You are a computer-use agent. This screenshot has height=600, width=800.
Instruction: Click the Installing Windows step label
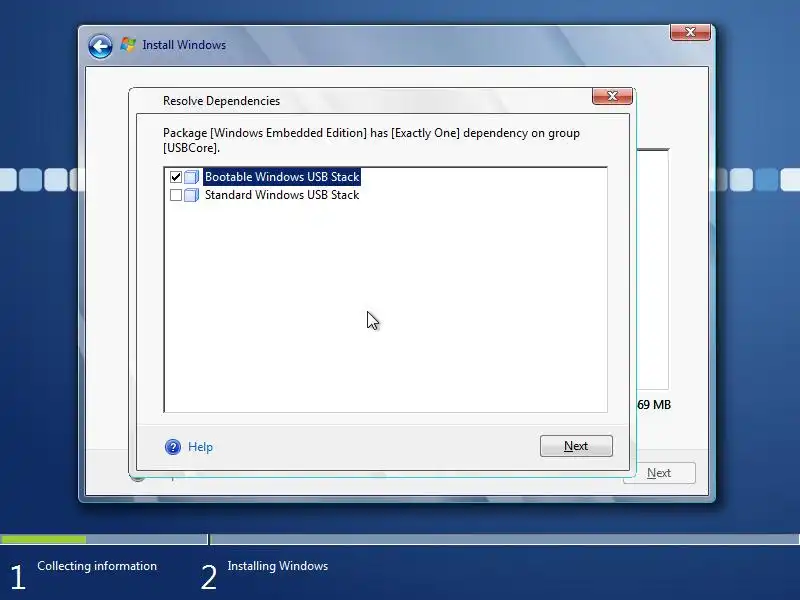pos(278,566)
